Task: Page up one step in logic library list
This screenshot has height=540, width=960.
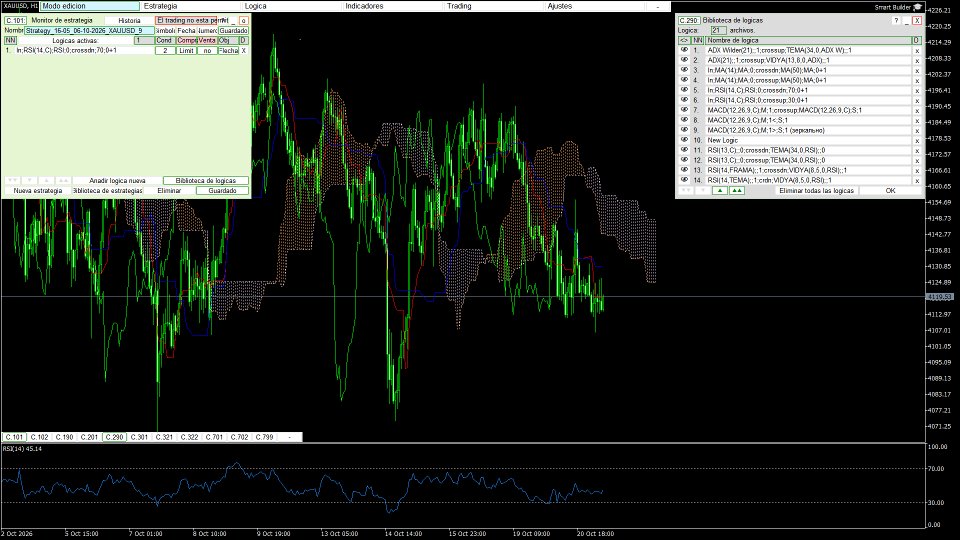Action: (720, 190)
